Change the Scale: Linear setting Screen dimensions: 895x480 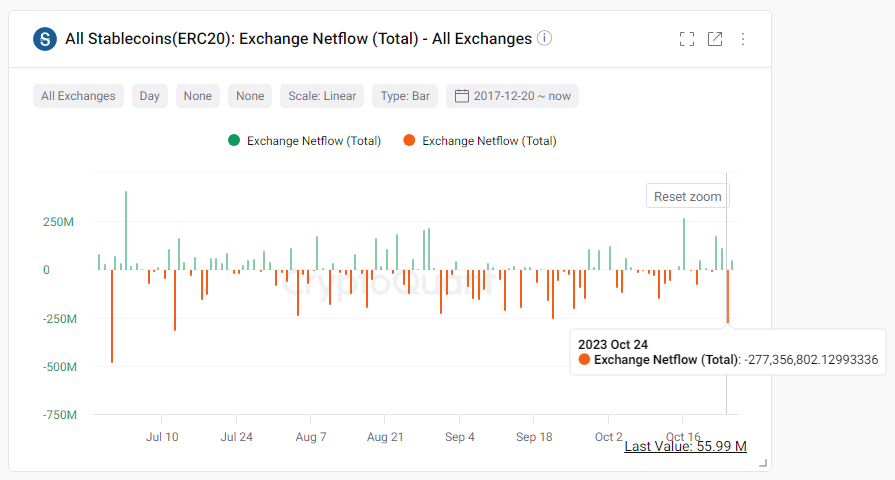click(322, 96)
